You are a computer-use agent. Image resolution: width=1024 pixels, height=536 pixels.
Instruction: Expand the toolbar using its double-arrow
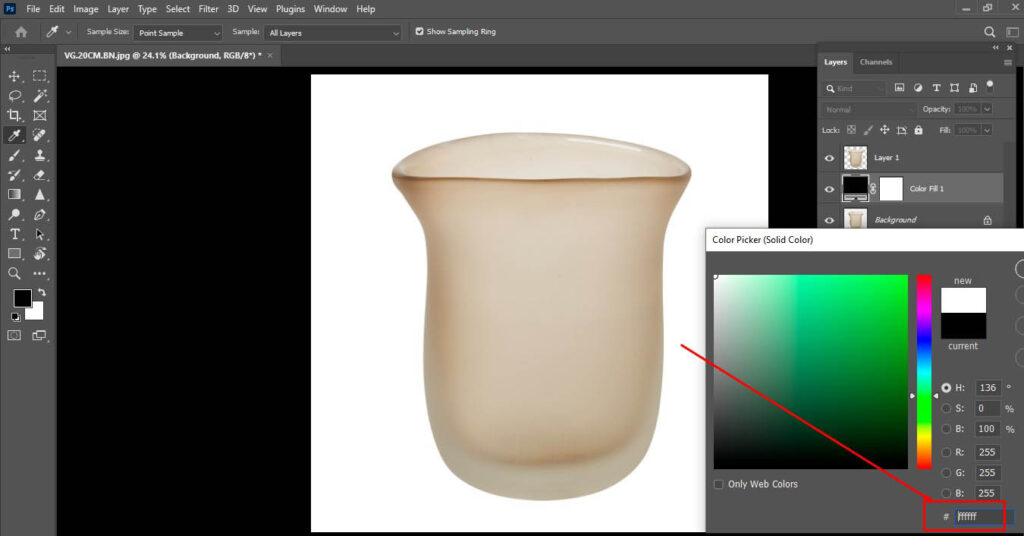click(x=7, y=49)
